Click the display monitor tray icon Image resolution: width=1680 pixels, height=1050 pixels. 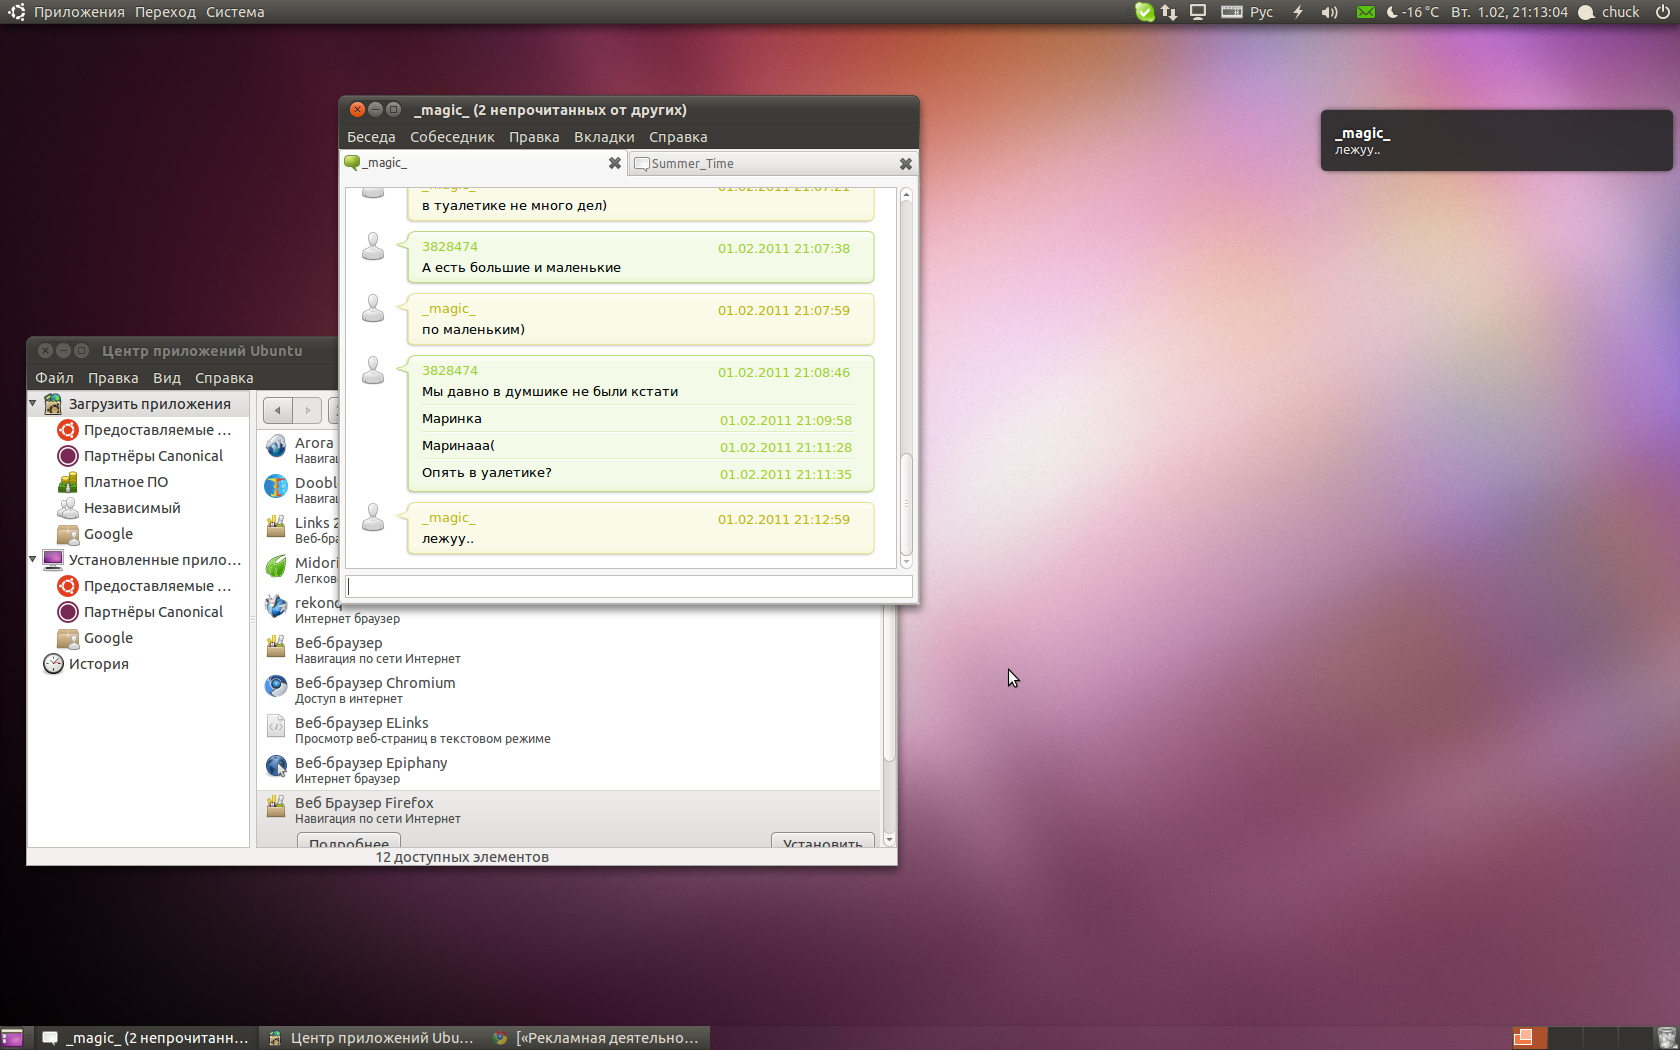pyautogui.click(x=1198, y=12)
